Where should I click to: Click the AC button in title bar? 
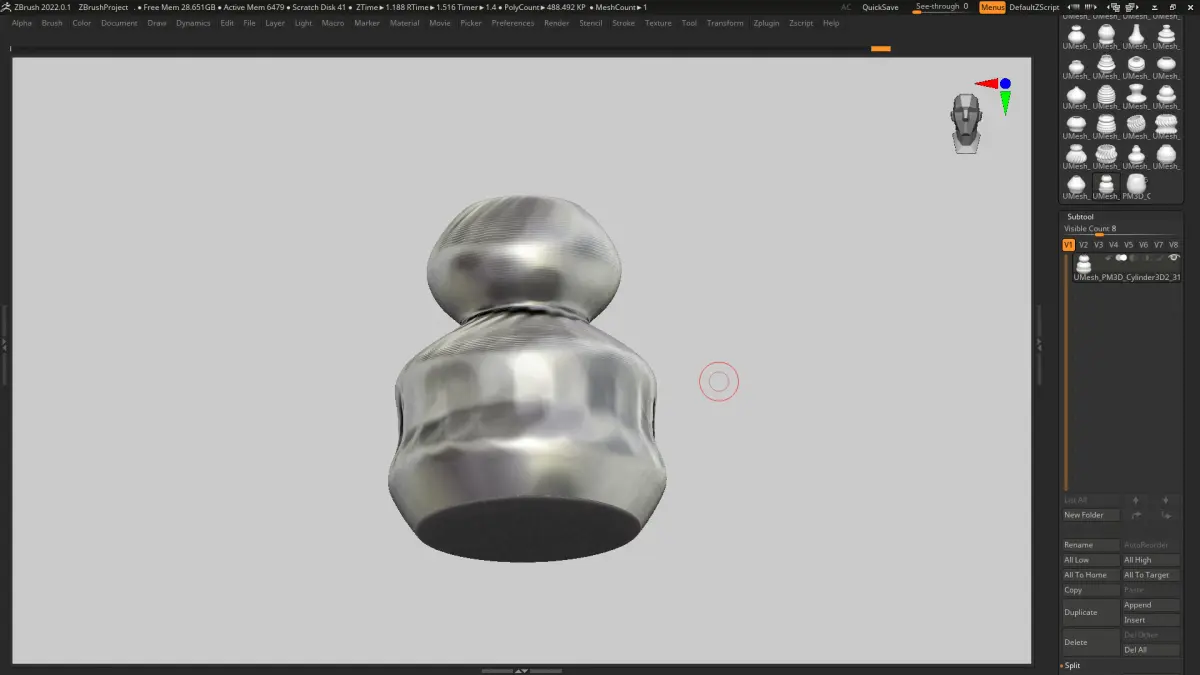(x=846, y=7)
